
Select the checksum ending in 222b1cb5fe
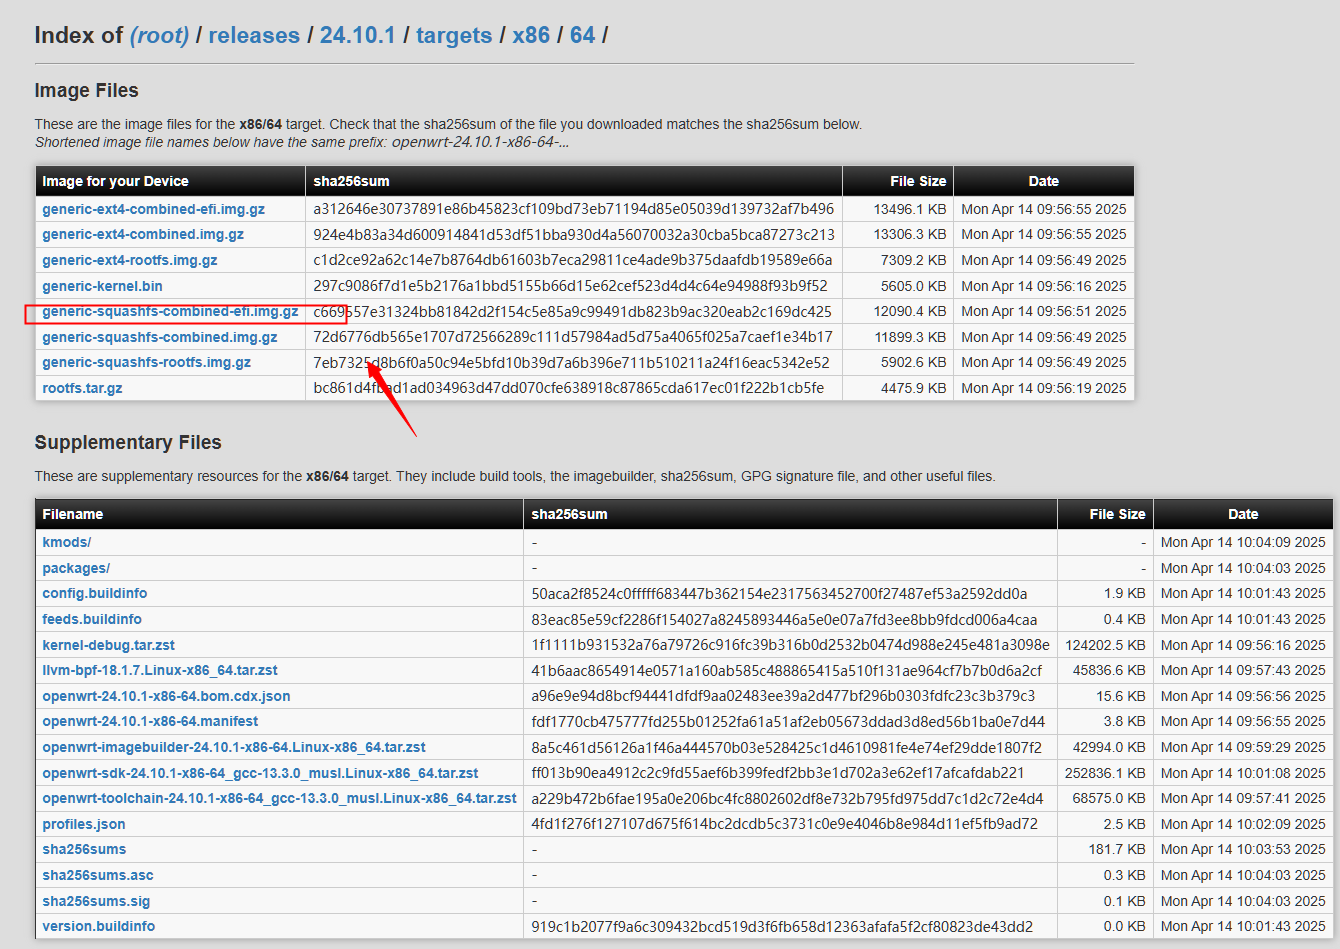click(x=569, y=388)
